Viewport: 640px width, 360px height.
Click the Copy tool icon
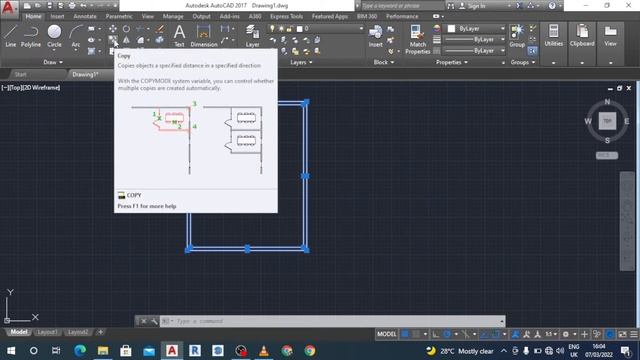[x=113, y=40]
